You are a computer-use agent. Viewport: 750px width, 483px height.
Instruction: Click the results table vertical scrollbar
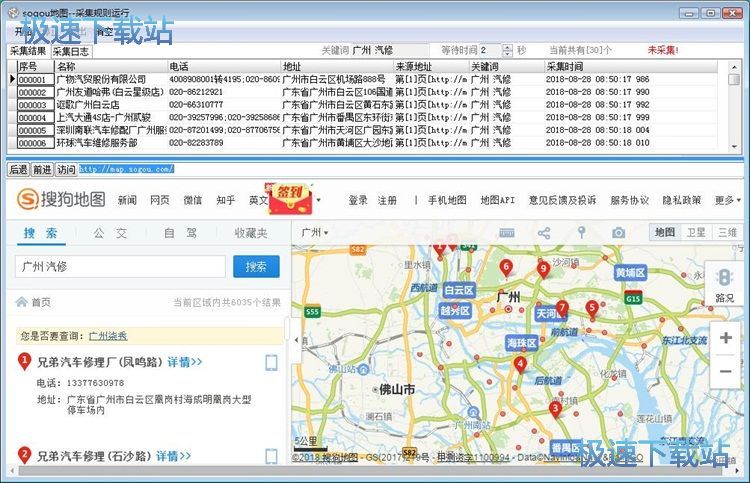point(735,110)
